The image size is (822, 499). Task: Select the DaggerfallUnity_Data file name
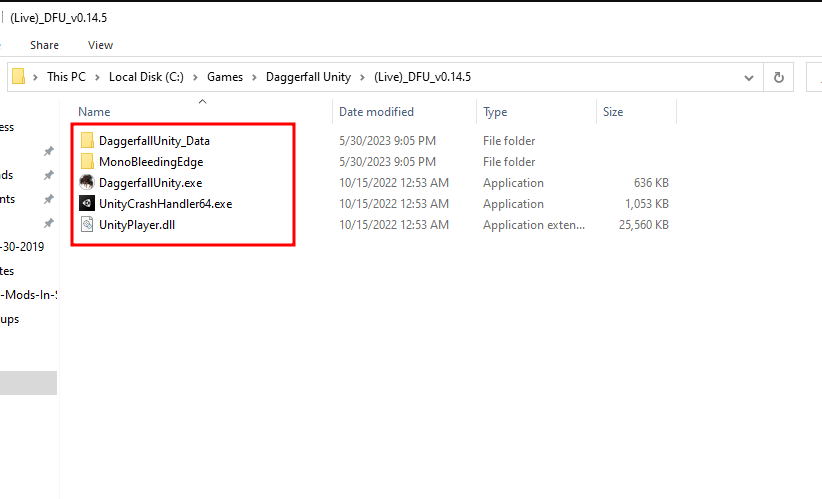click(x=154, y=140)
